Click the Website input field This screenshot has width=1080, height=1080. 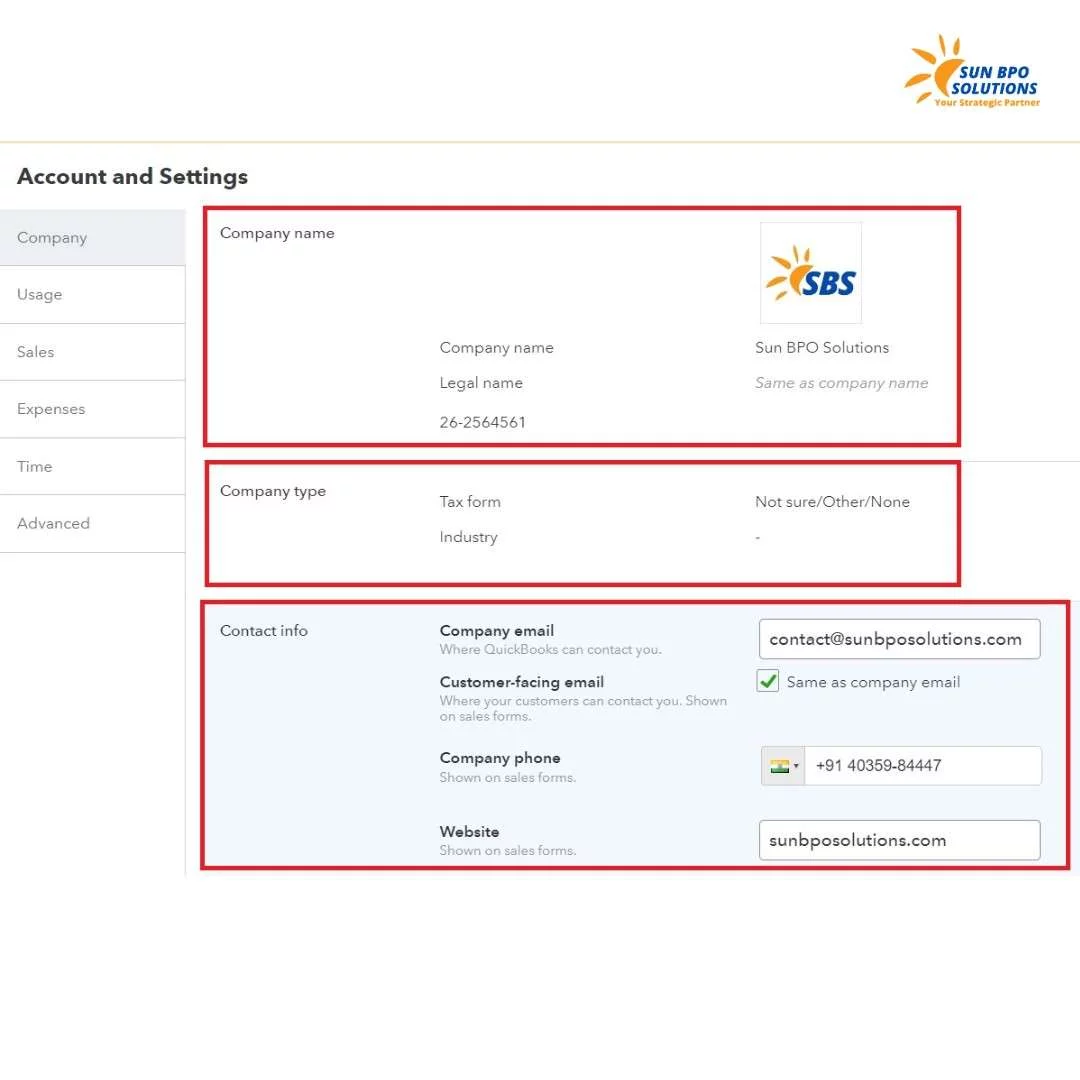point(900,840)
